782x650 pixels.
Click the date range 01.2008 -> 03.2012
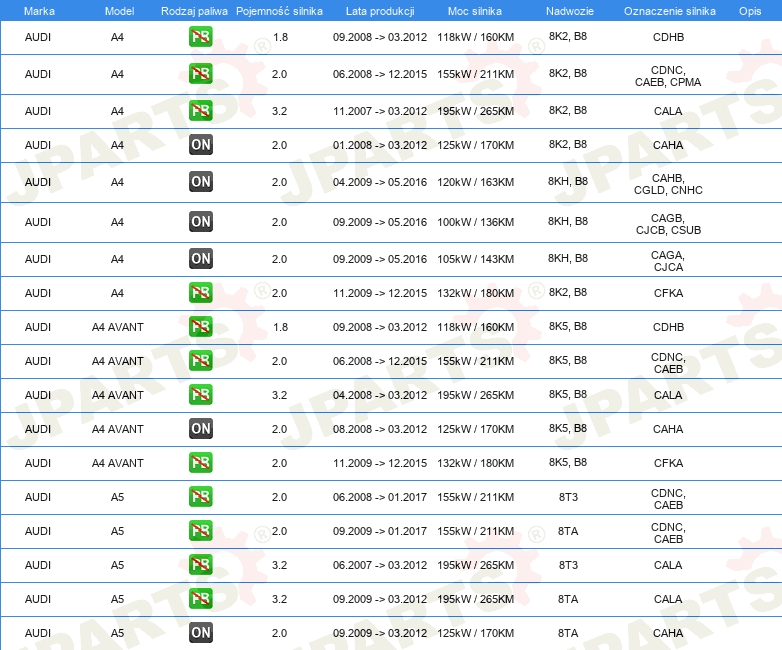pyautogui.click(x=380, y=145)
